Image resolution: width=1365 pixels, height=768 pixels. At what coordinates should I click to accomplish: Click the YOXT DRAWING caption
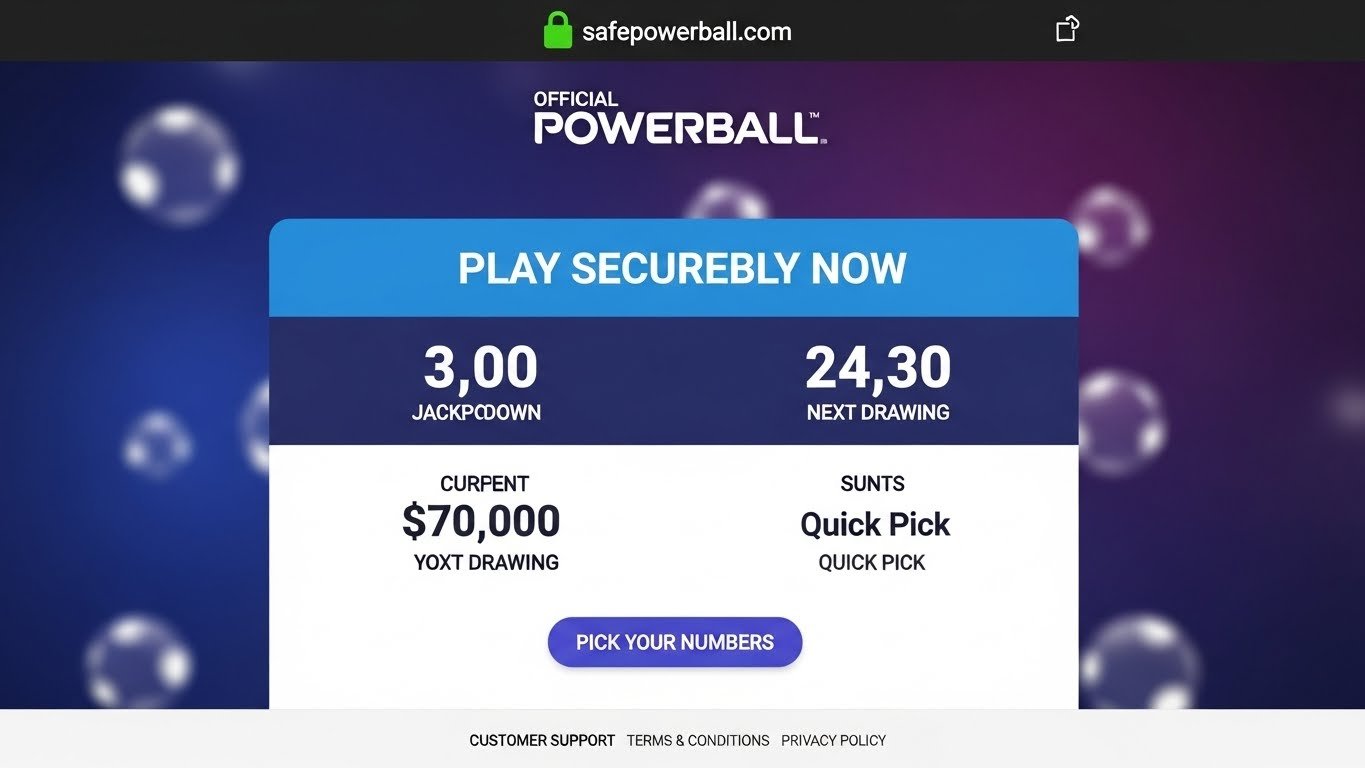[x=486, y=563]
